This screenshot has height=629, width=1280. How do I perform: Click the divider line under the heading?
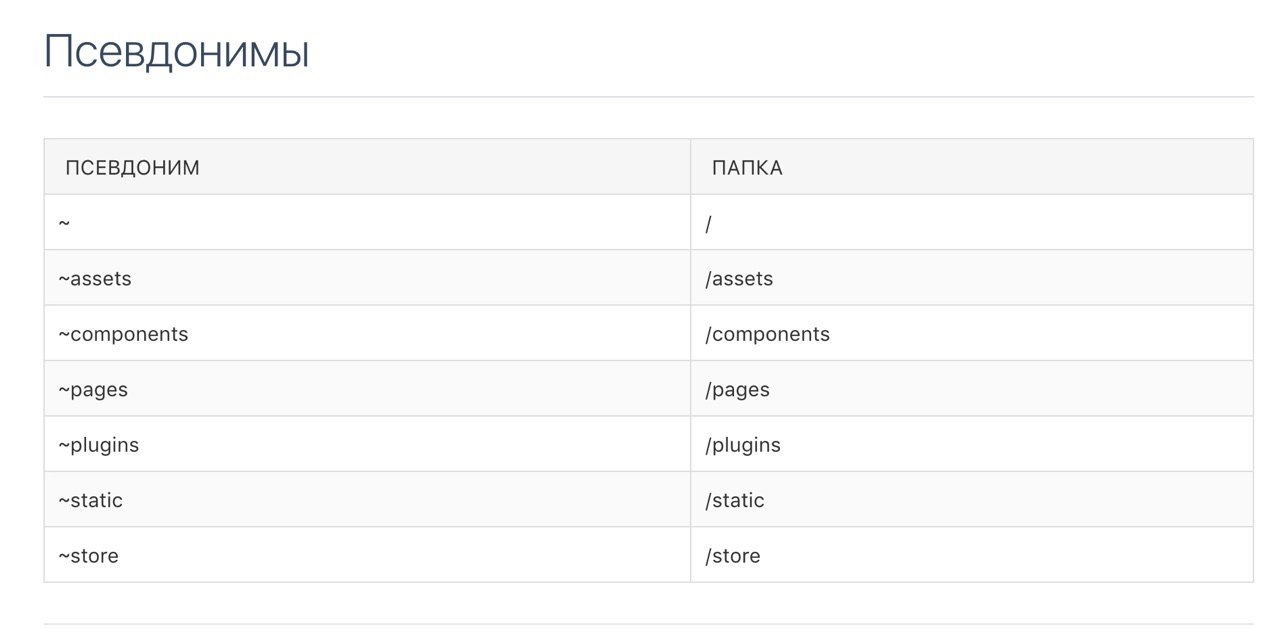(x=648, y=97)
